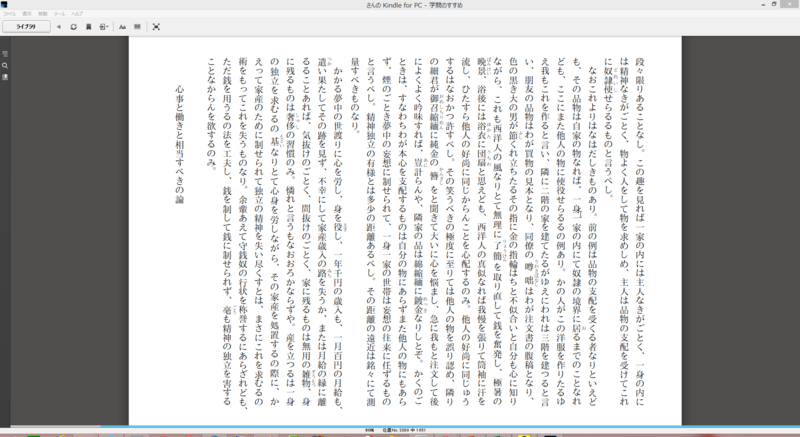Screen dimensions: 800x437
Task: Open the notebook icon in left sidebar
Action: (x=5, y=77)
